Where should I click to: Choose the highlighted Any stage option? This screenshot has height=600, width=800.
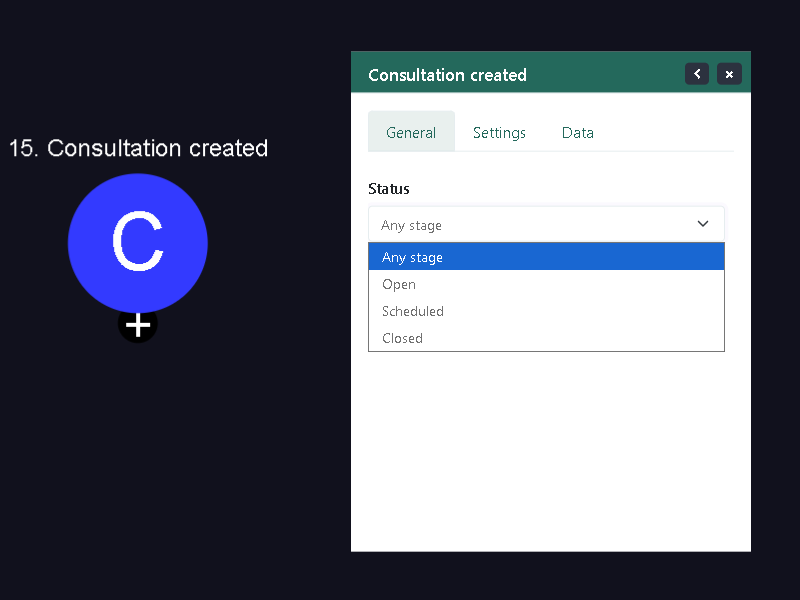[546, 257]
